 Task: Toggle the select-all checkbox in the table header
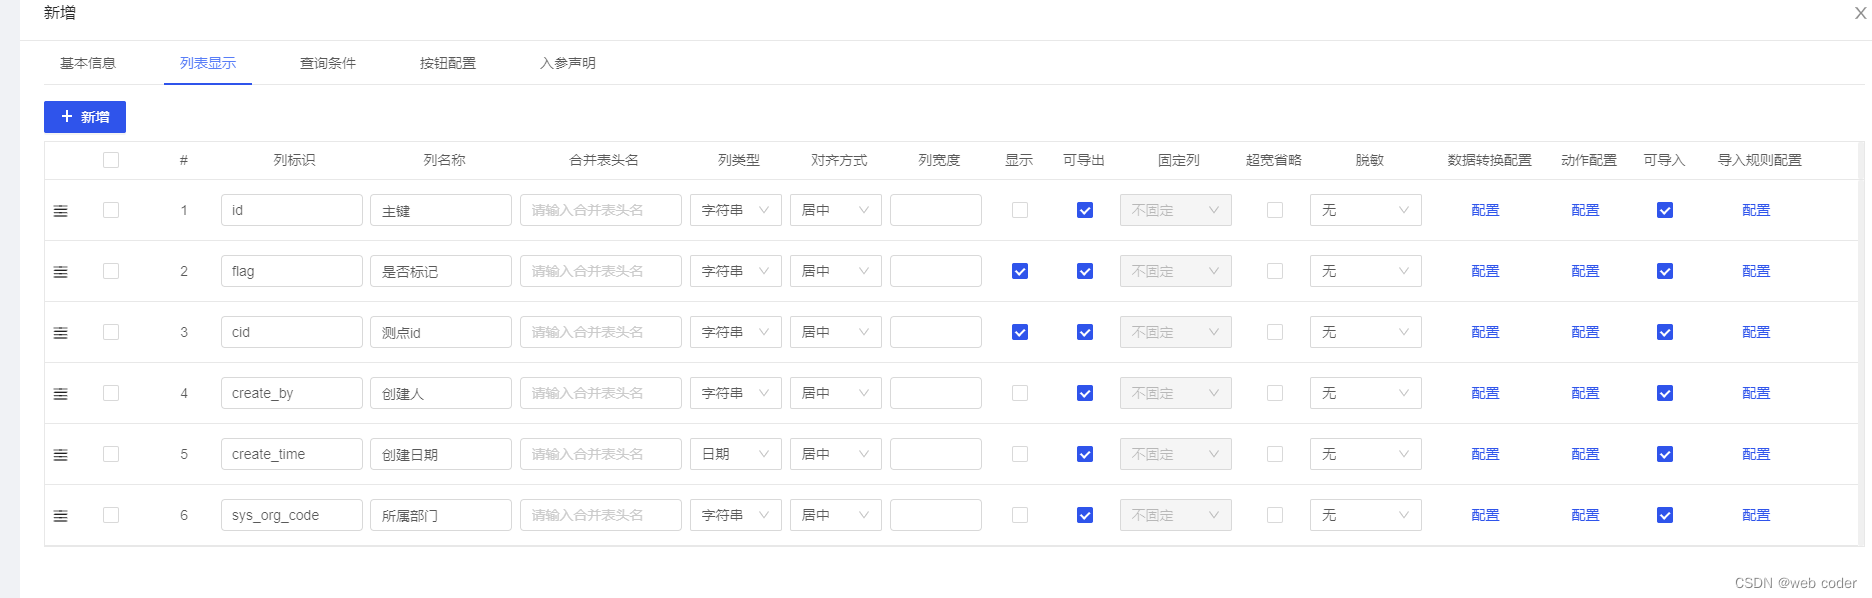click(x=111, y=160)
